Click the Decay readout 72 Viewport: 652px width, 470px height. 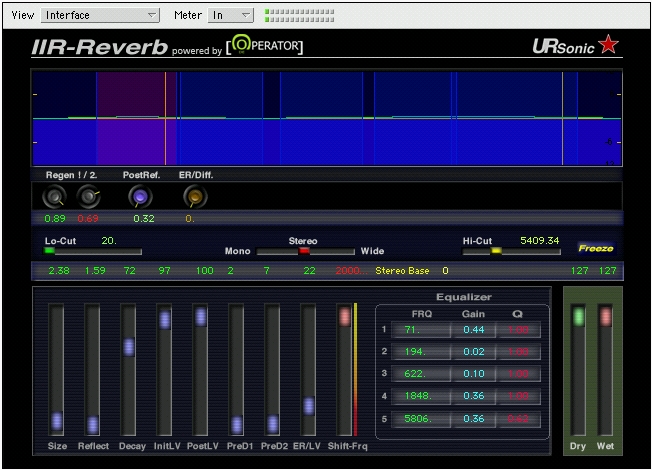(130, 271)
